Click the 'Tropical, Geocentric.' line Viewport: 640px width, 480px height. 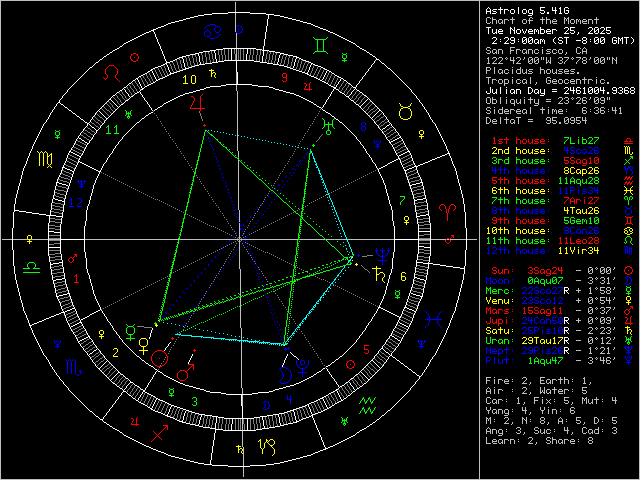coord(548,81)
